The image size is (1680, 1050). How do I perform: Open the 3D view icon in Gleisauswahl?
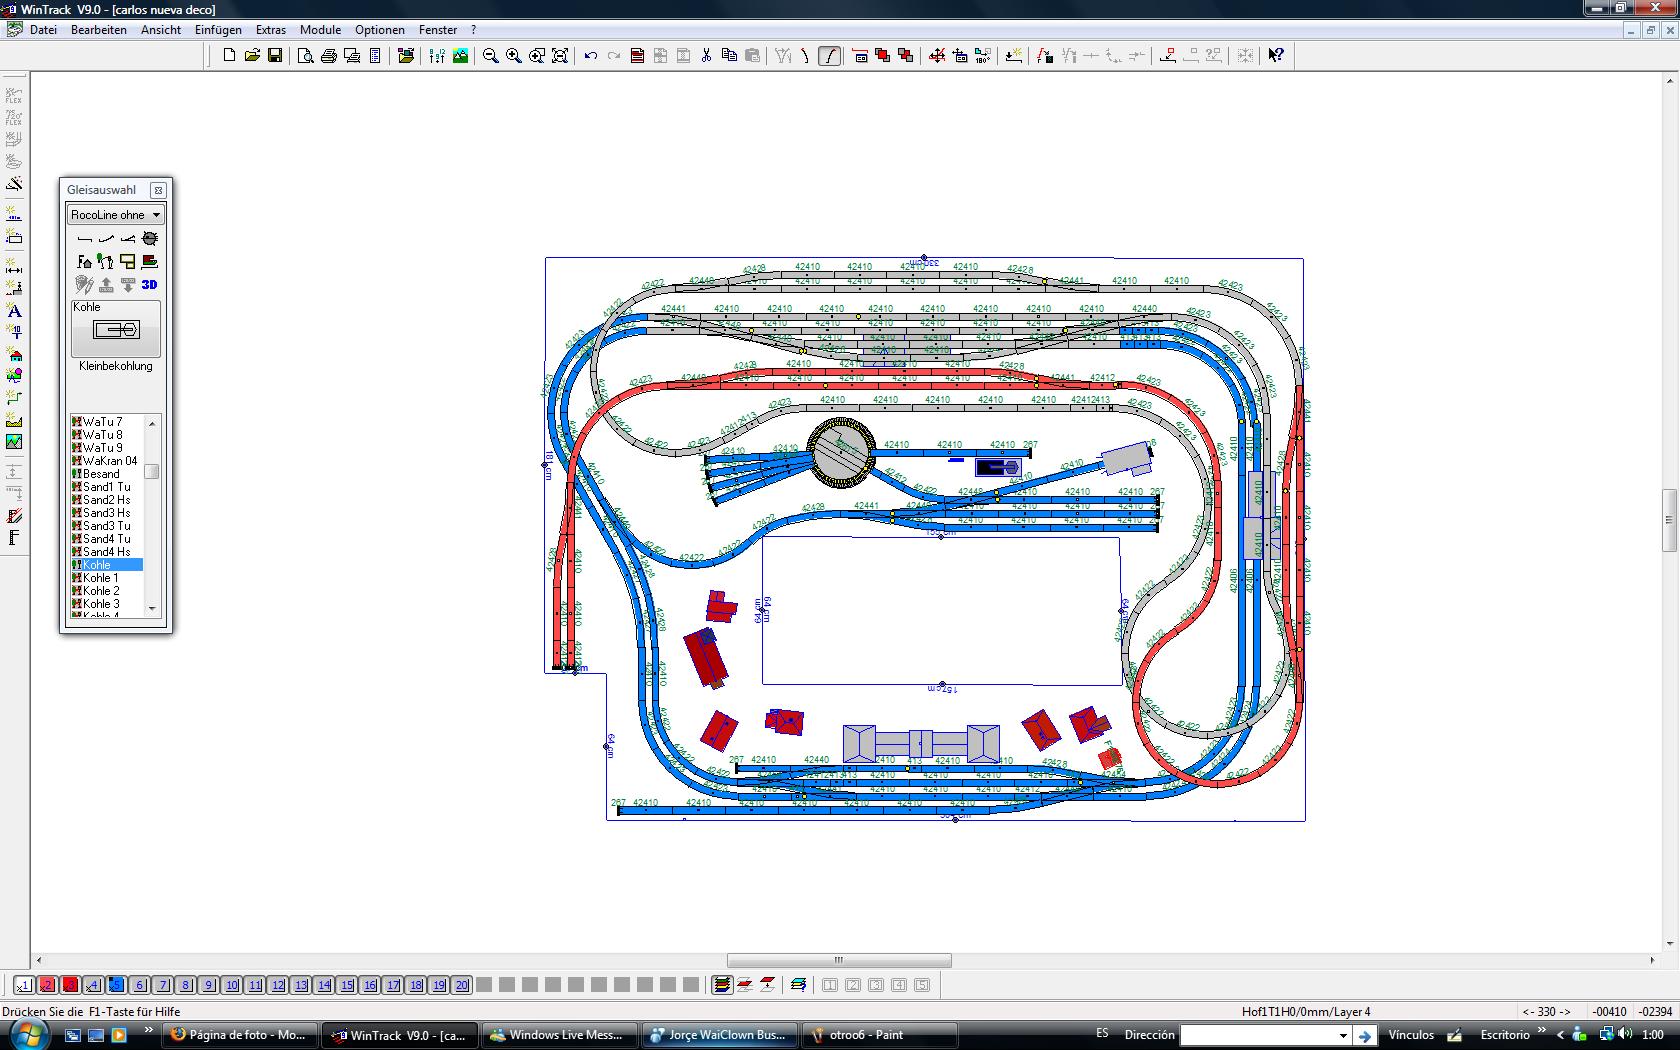[x=149, y=284]
